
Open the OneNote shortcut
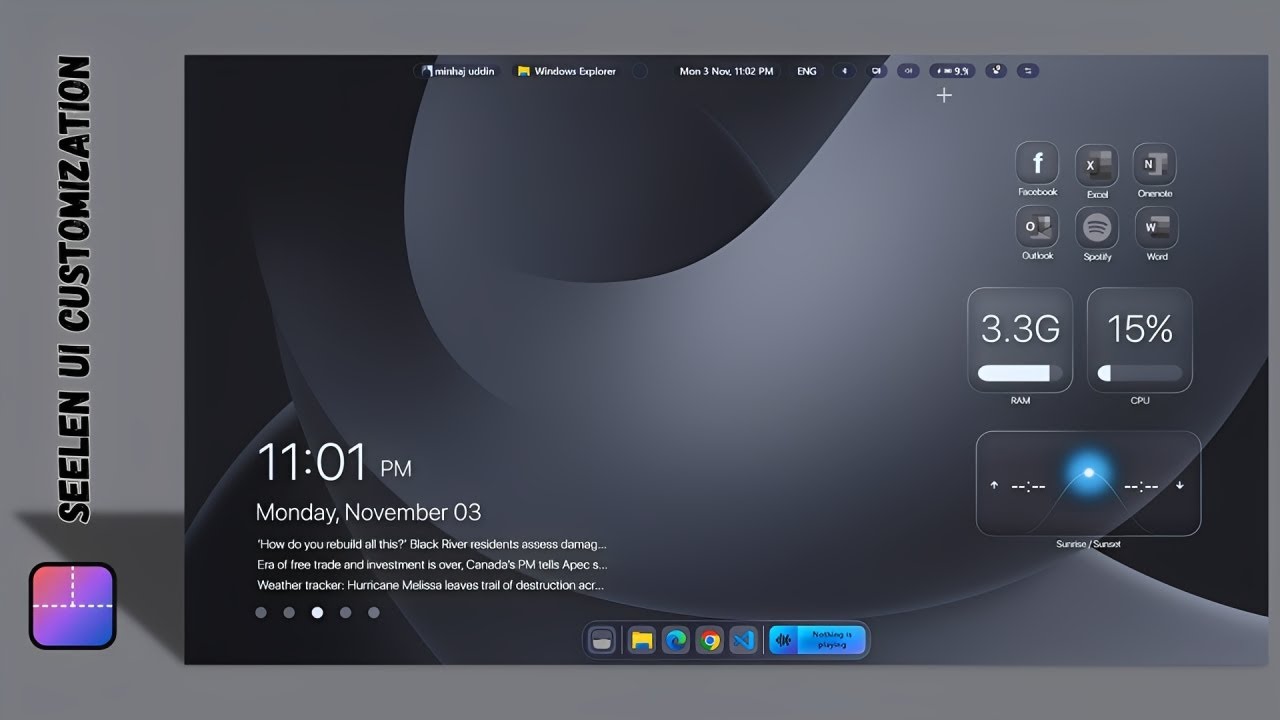point(1154,164)
